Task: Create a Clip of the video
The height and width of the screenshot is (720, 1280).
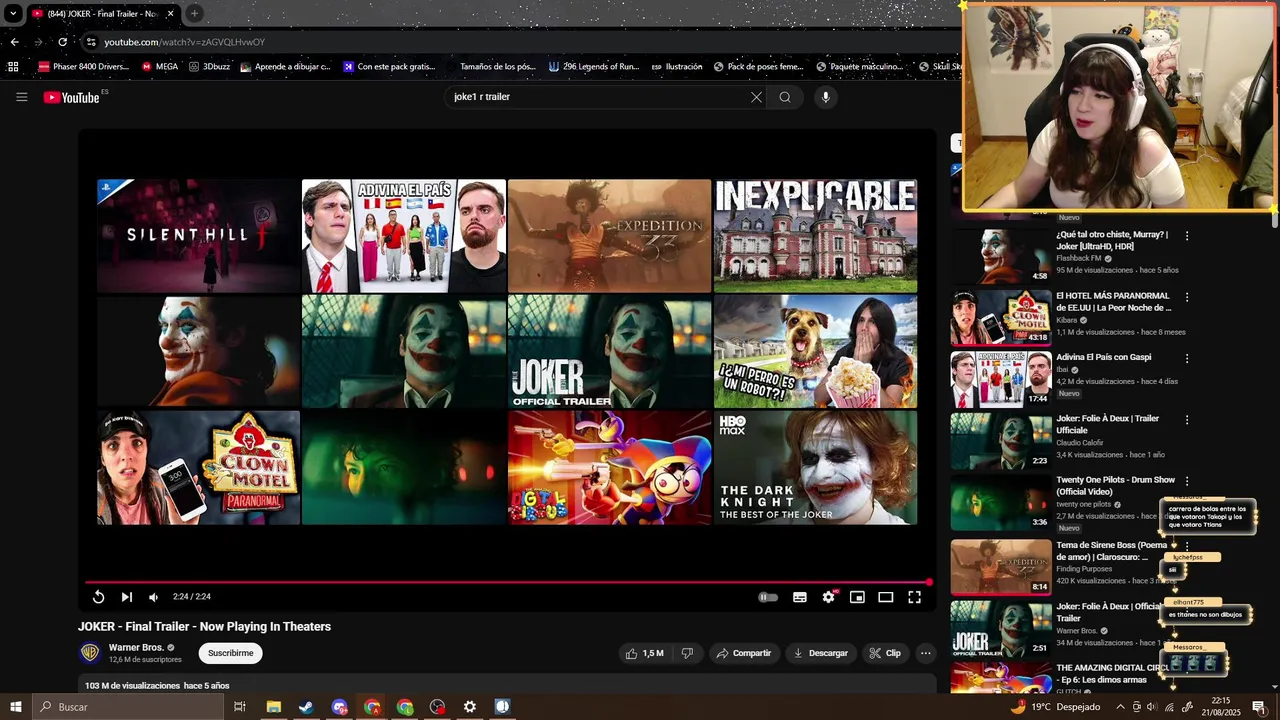Action: pos(885,653)
